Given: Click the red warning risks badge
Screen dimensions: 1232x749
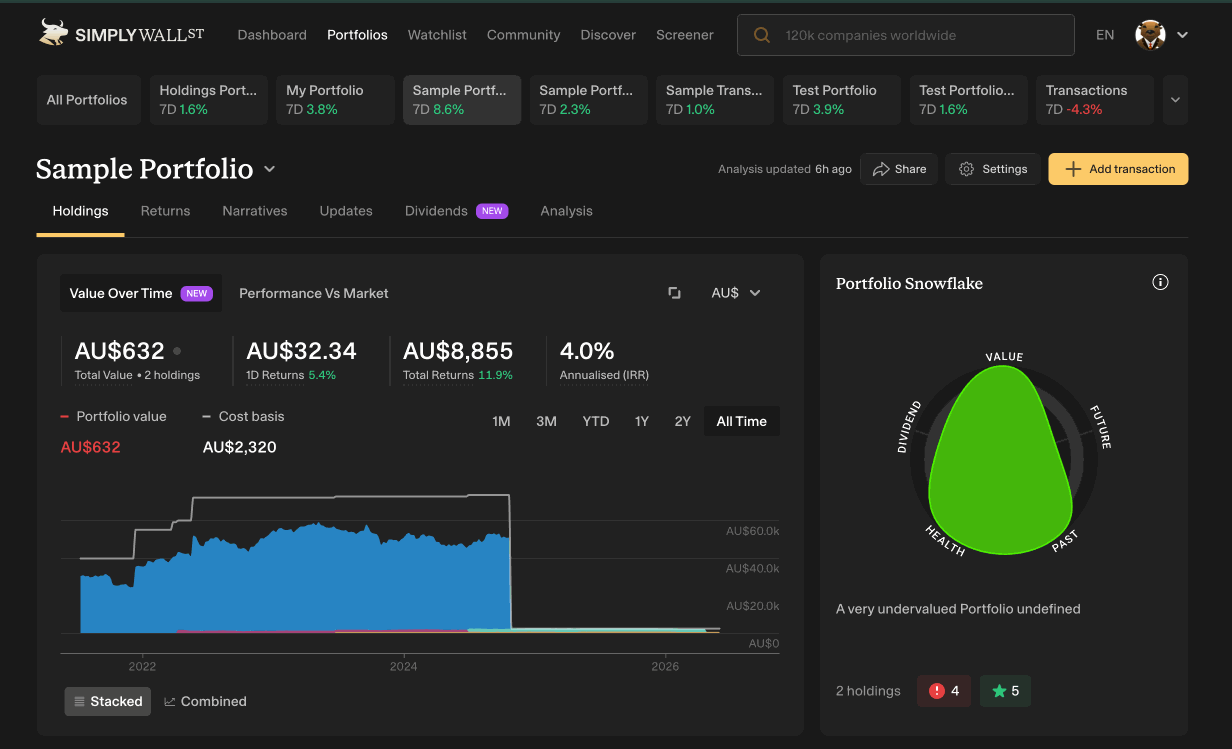Looking at the screenshot, I should click(x=944, y=691).
